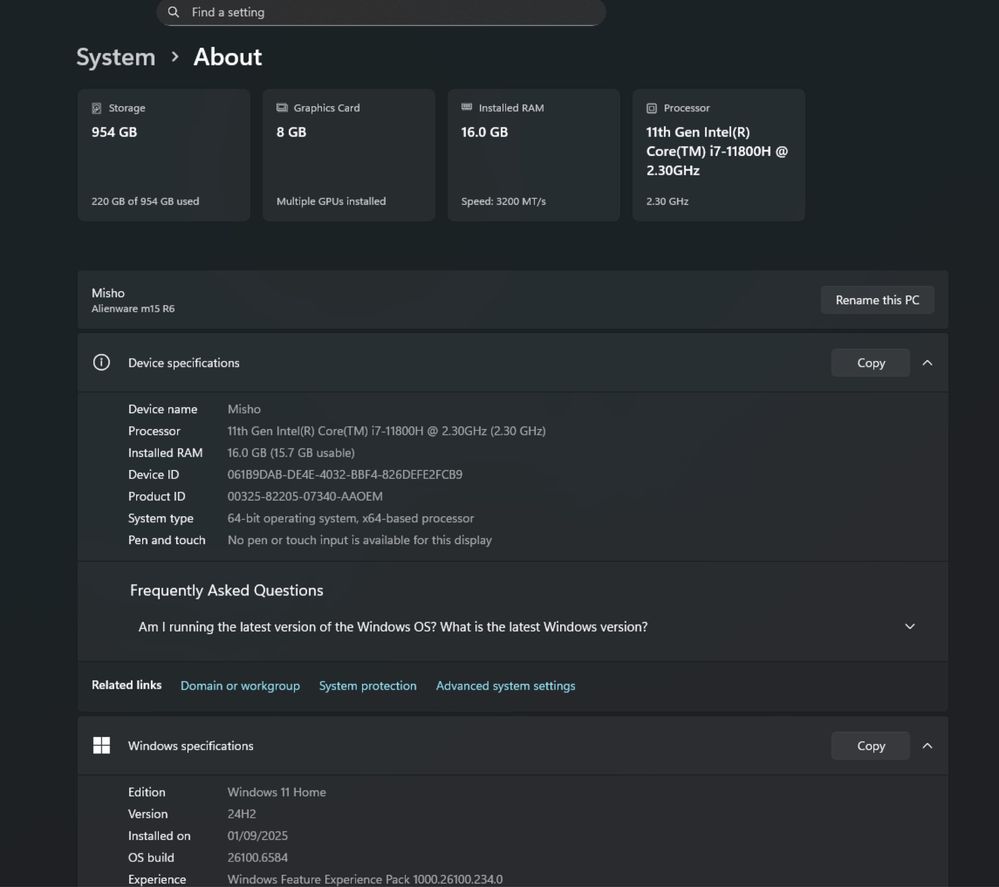
Task: Click the FAQ question chevron arrow
Action: point(910,626)
